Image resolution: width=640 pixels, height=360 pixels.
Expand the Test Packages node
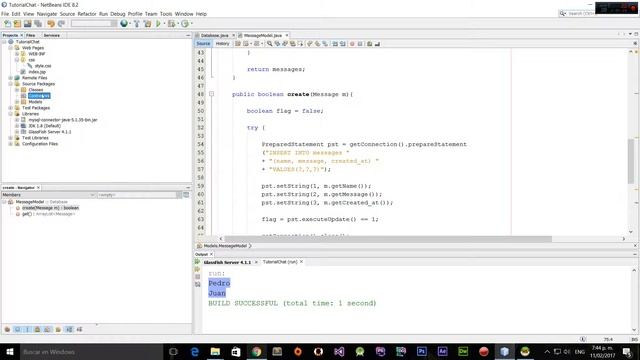(x=11, y=108)
